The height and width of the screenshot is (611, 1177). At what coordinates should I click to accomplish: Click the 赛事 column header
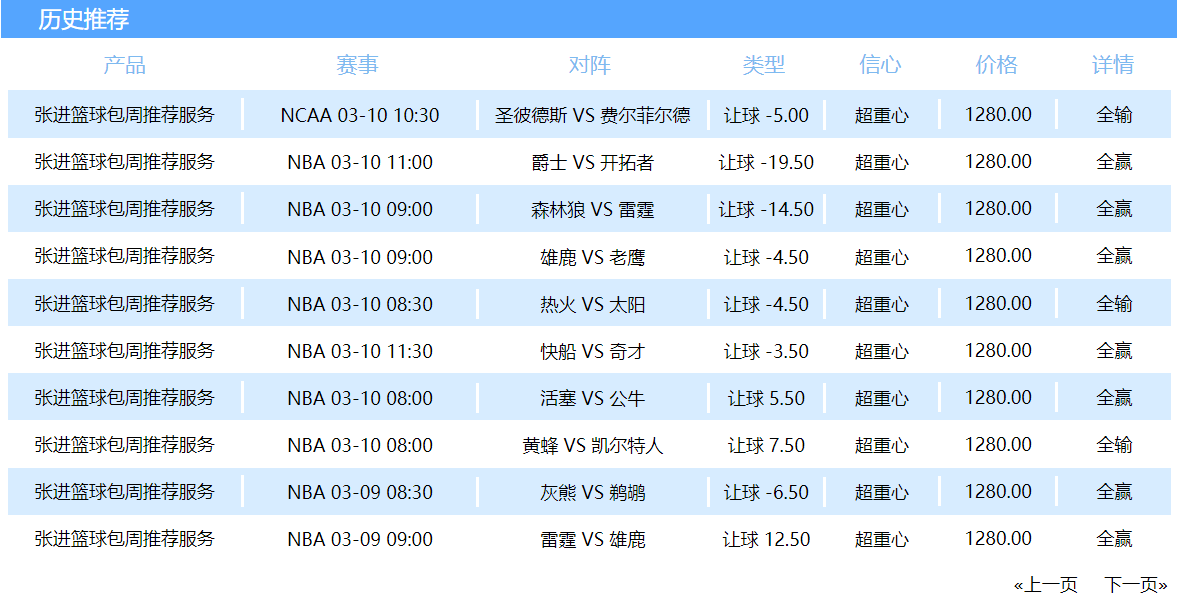click(x=358, y=65)
